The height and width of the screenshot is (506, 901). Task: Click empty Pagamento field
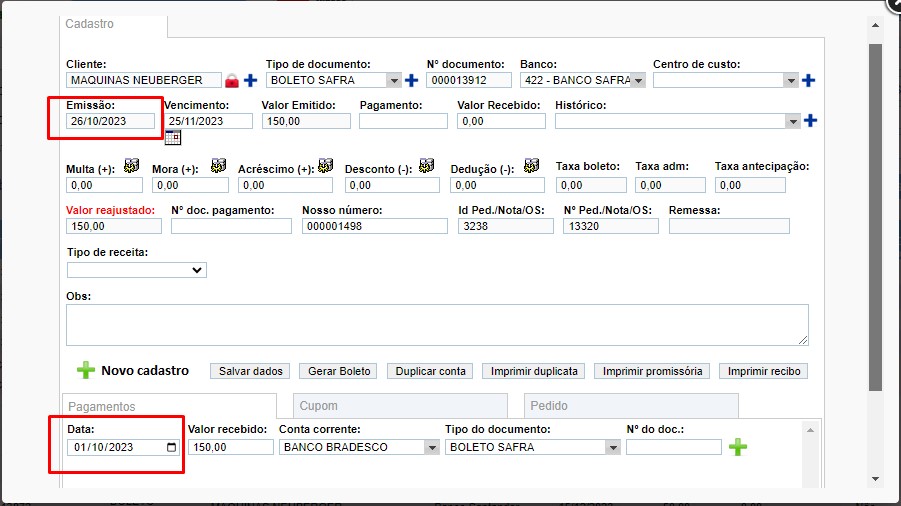[403, 121]
